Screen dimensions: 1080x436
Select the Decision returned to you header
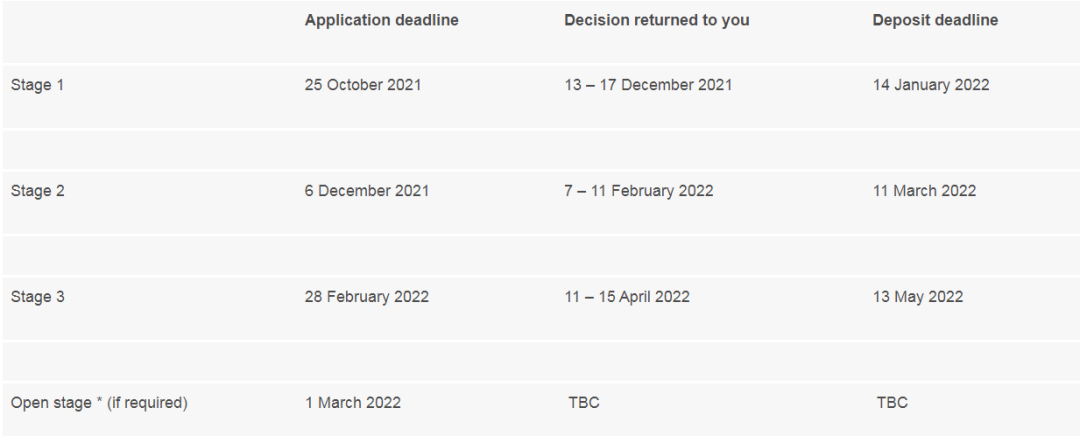pyautogui.click(x=656, y=21)
